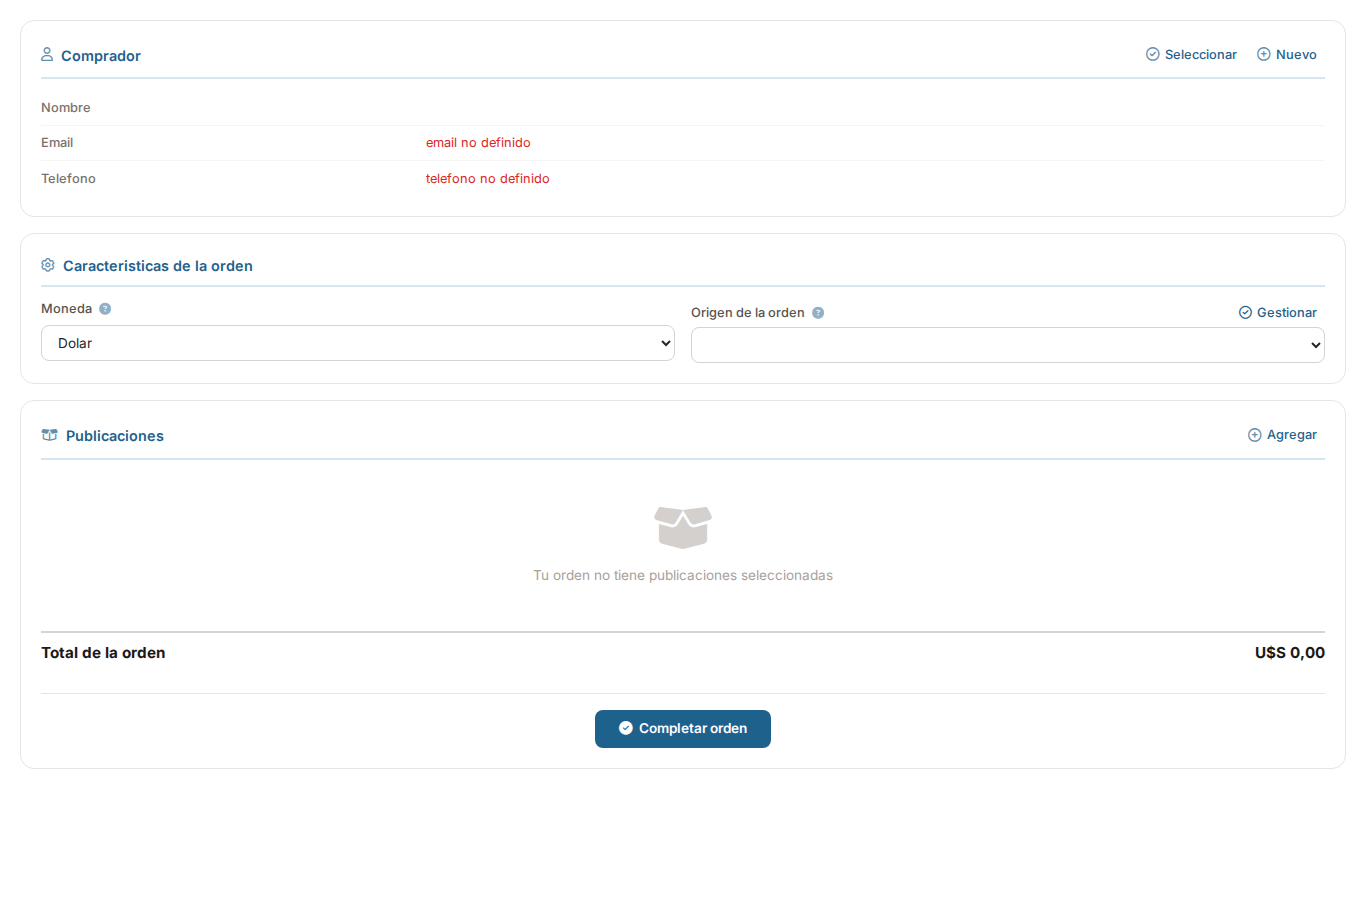
Task: Click the check circle icon beside Seleccionar
Action: (1153, 54)
